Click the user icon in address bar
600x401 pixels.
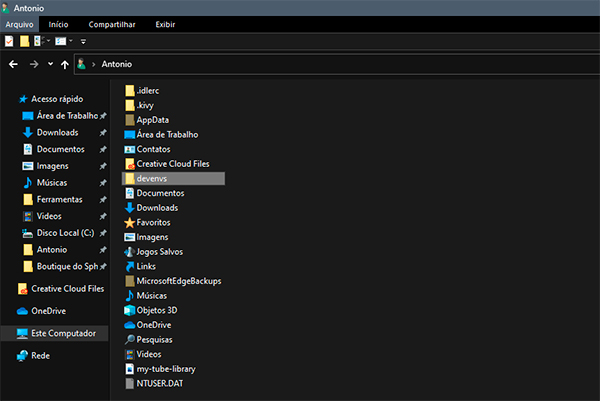(x=81, y=64)
